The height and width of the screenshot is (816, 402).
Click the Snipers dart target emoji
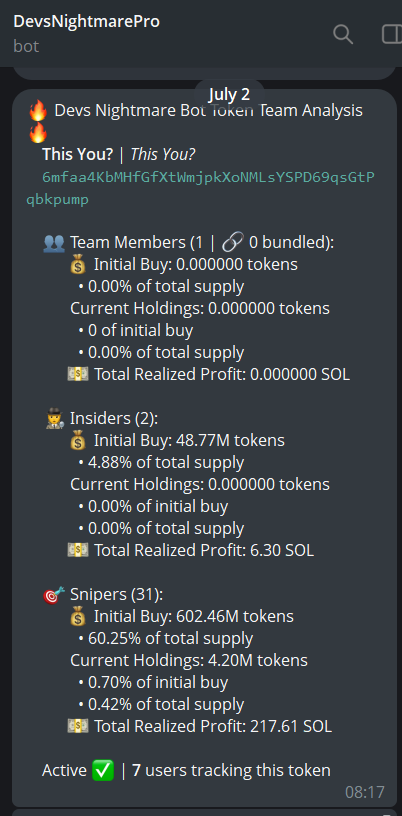54,594
